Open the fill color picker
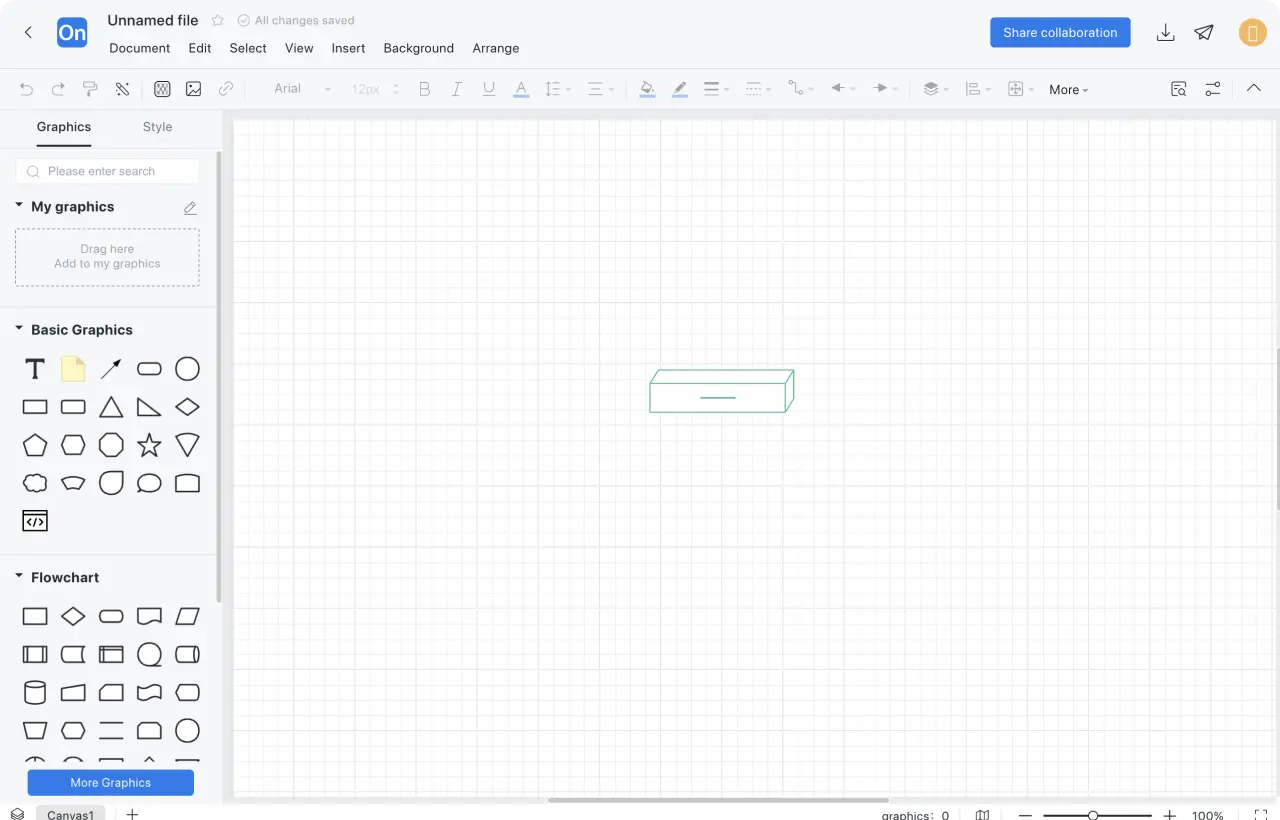 click(647, 89)
